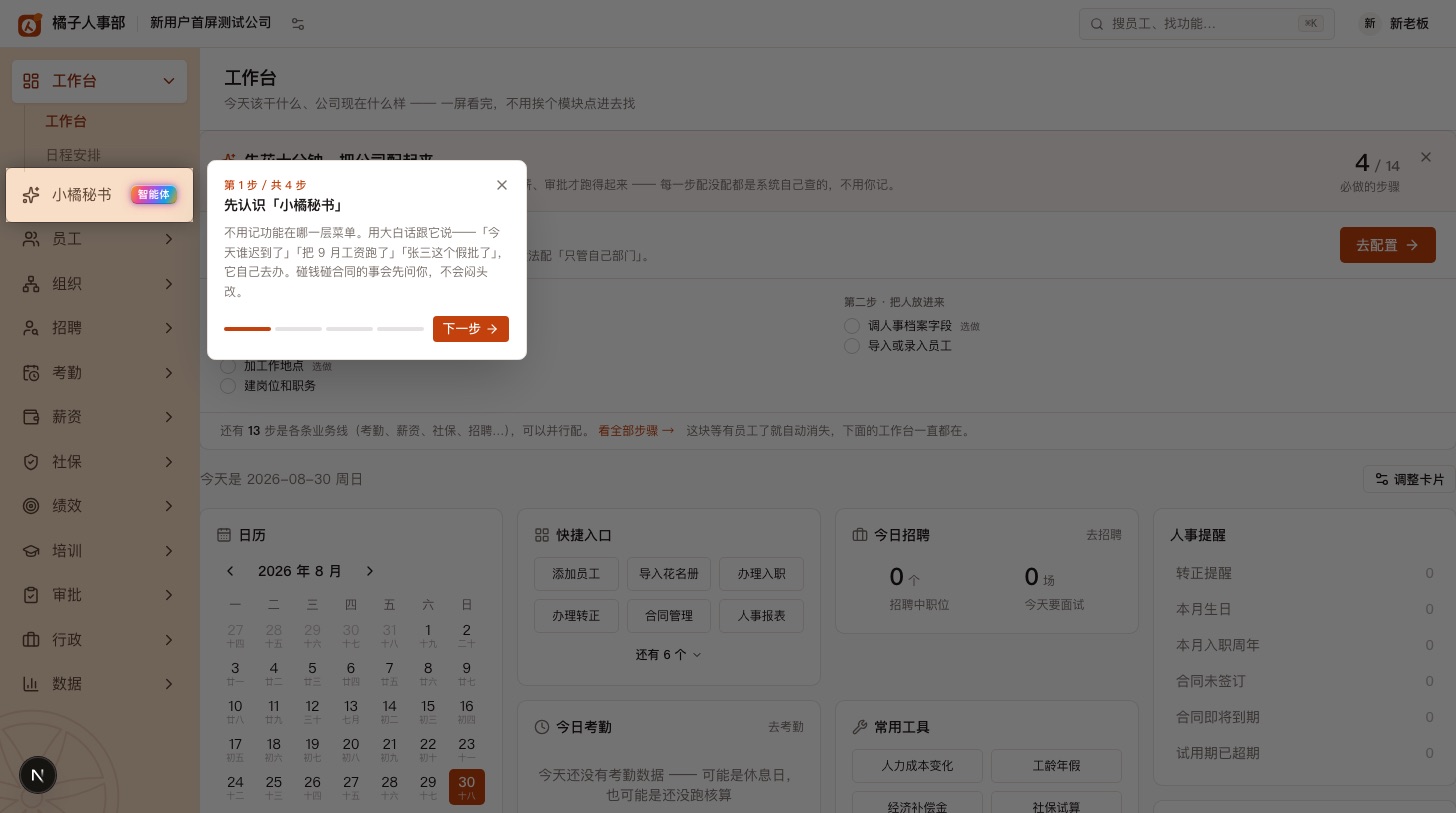
Task: Click the 添加员工 shortcut
Action: click(576, 574)
